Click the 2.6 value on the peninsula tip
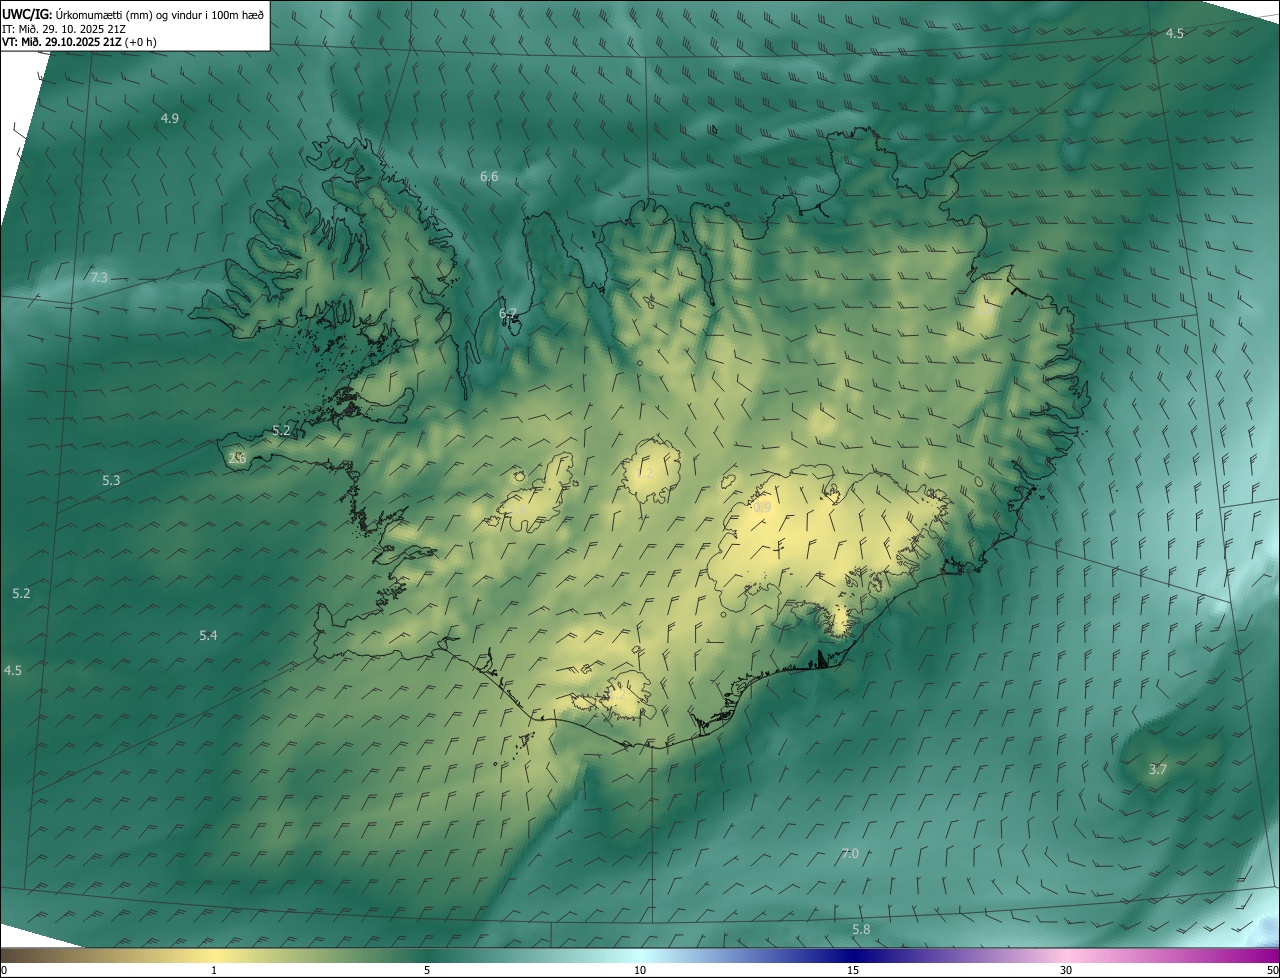 237,458
